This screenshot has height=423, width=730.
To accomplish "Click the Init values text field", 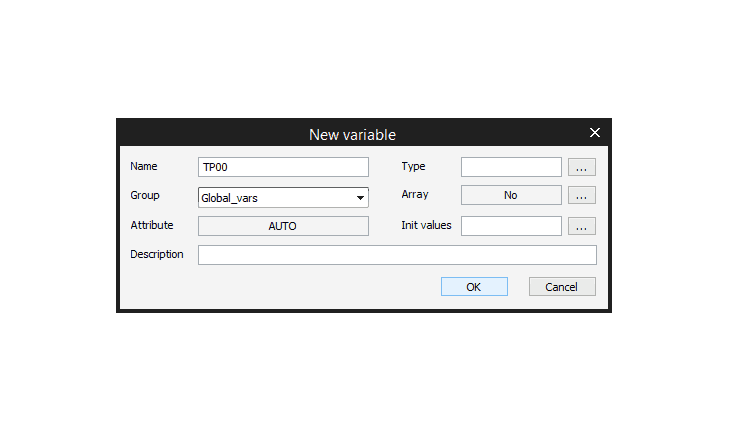I will 511,226.
